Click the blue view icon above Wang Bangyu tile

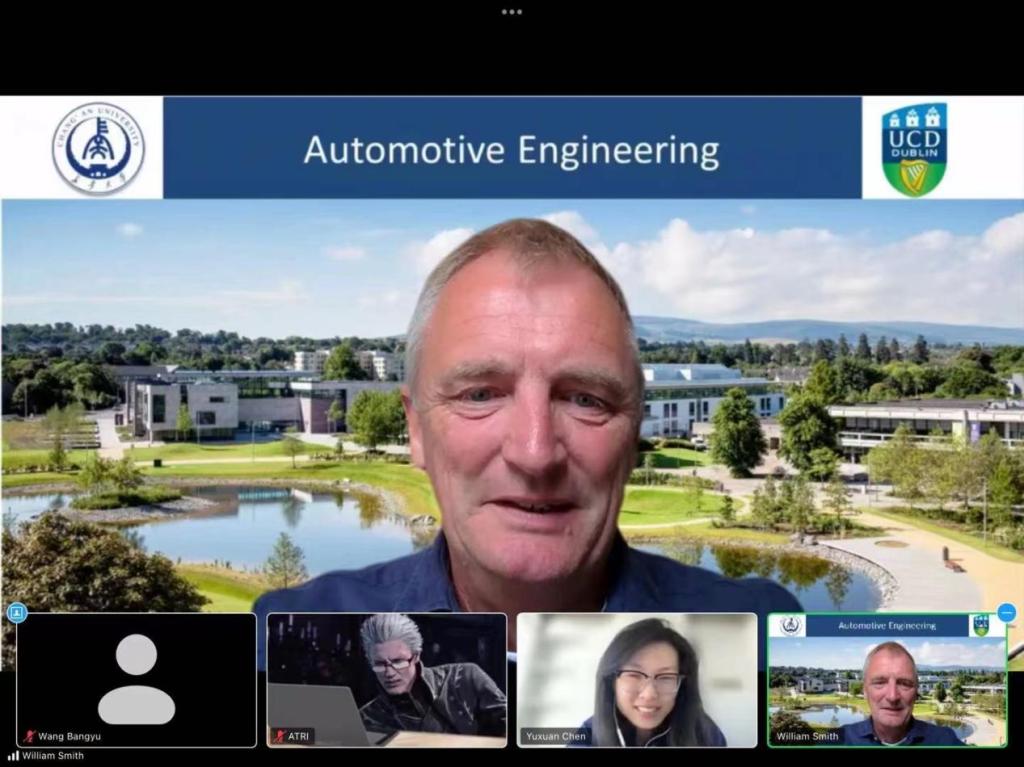point(16,613)
